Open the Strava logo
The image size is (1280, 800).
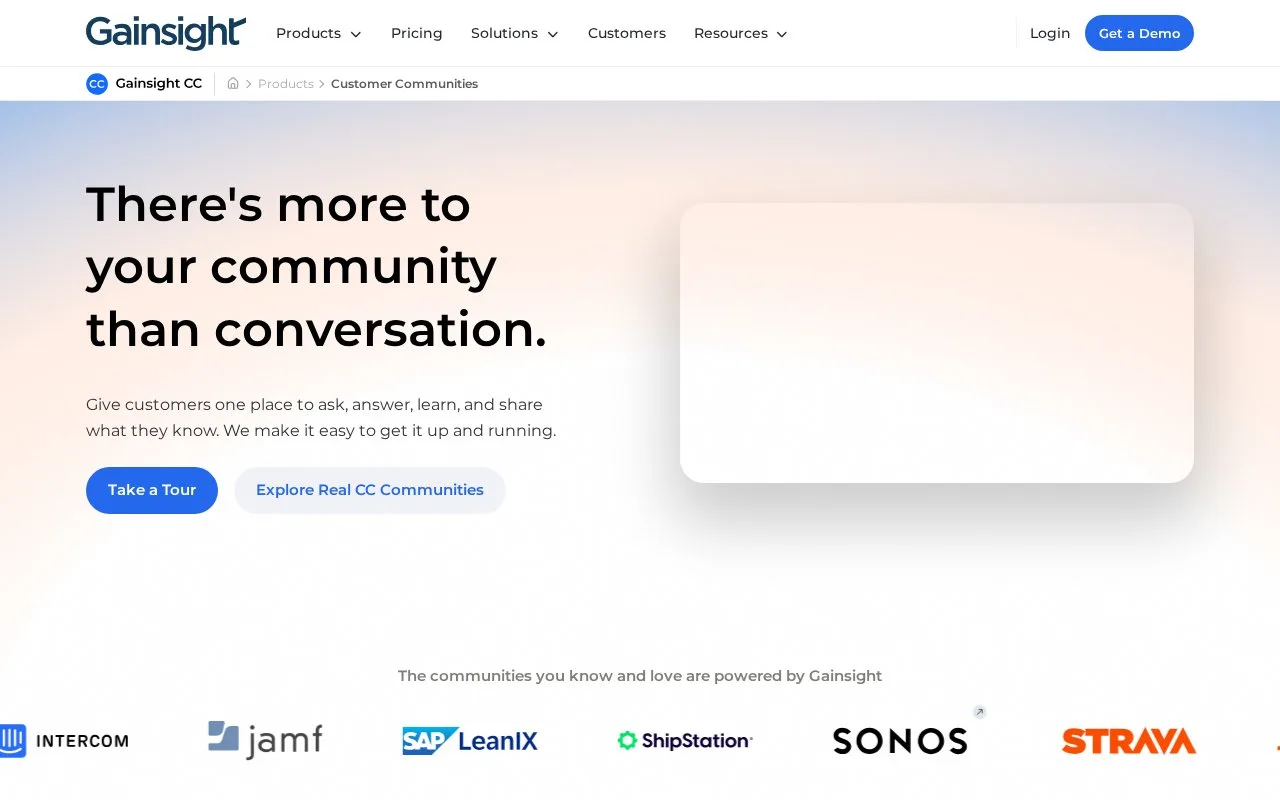pos(1129,741)
